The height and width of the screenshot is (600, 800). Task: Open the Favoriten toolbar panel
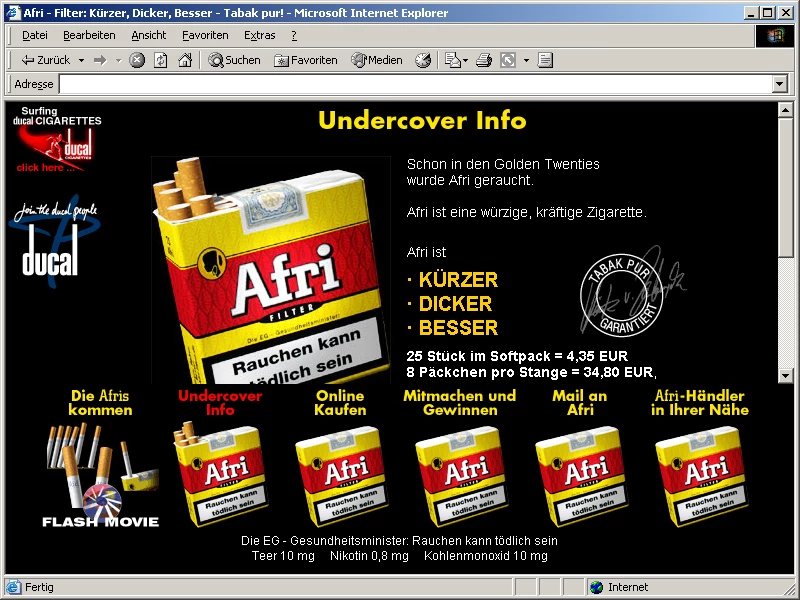306,60
